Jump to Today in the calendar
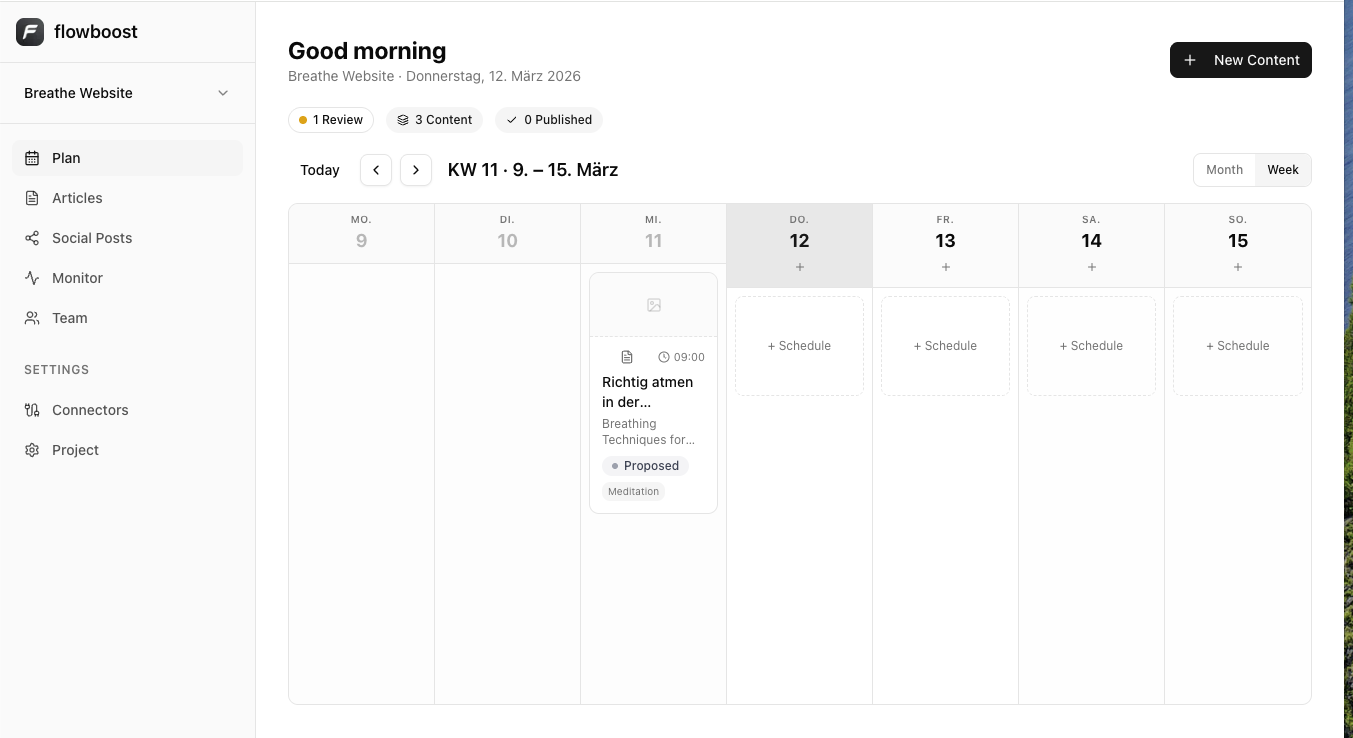1353x738 pixels. (x=319, y=170)
